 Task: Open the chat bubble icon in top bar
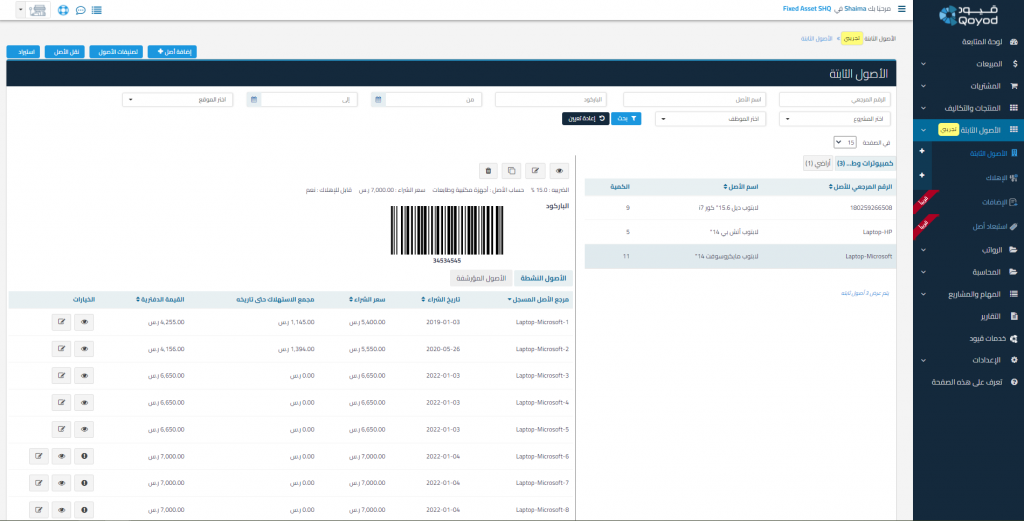tap(80, 10)
